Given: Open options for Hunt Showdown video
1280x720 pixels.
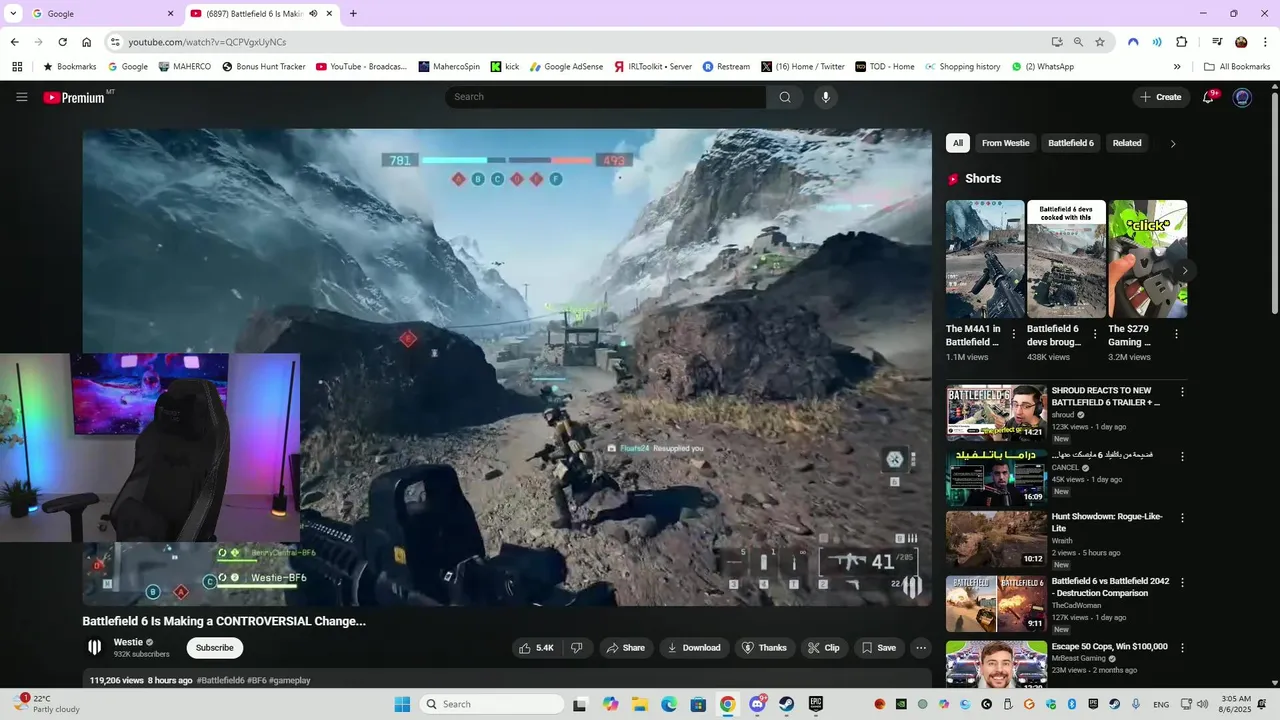Looking at the screenshot, I should point(1182,518).
